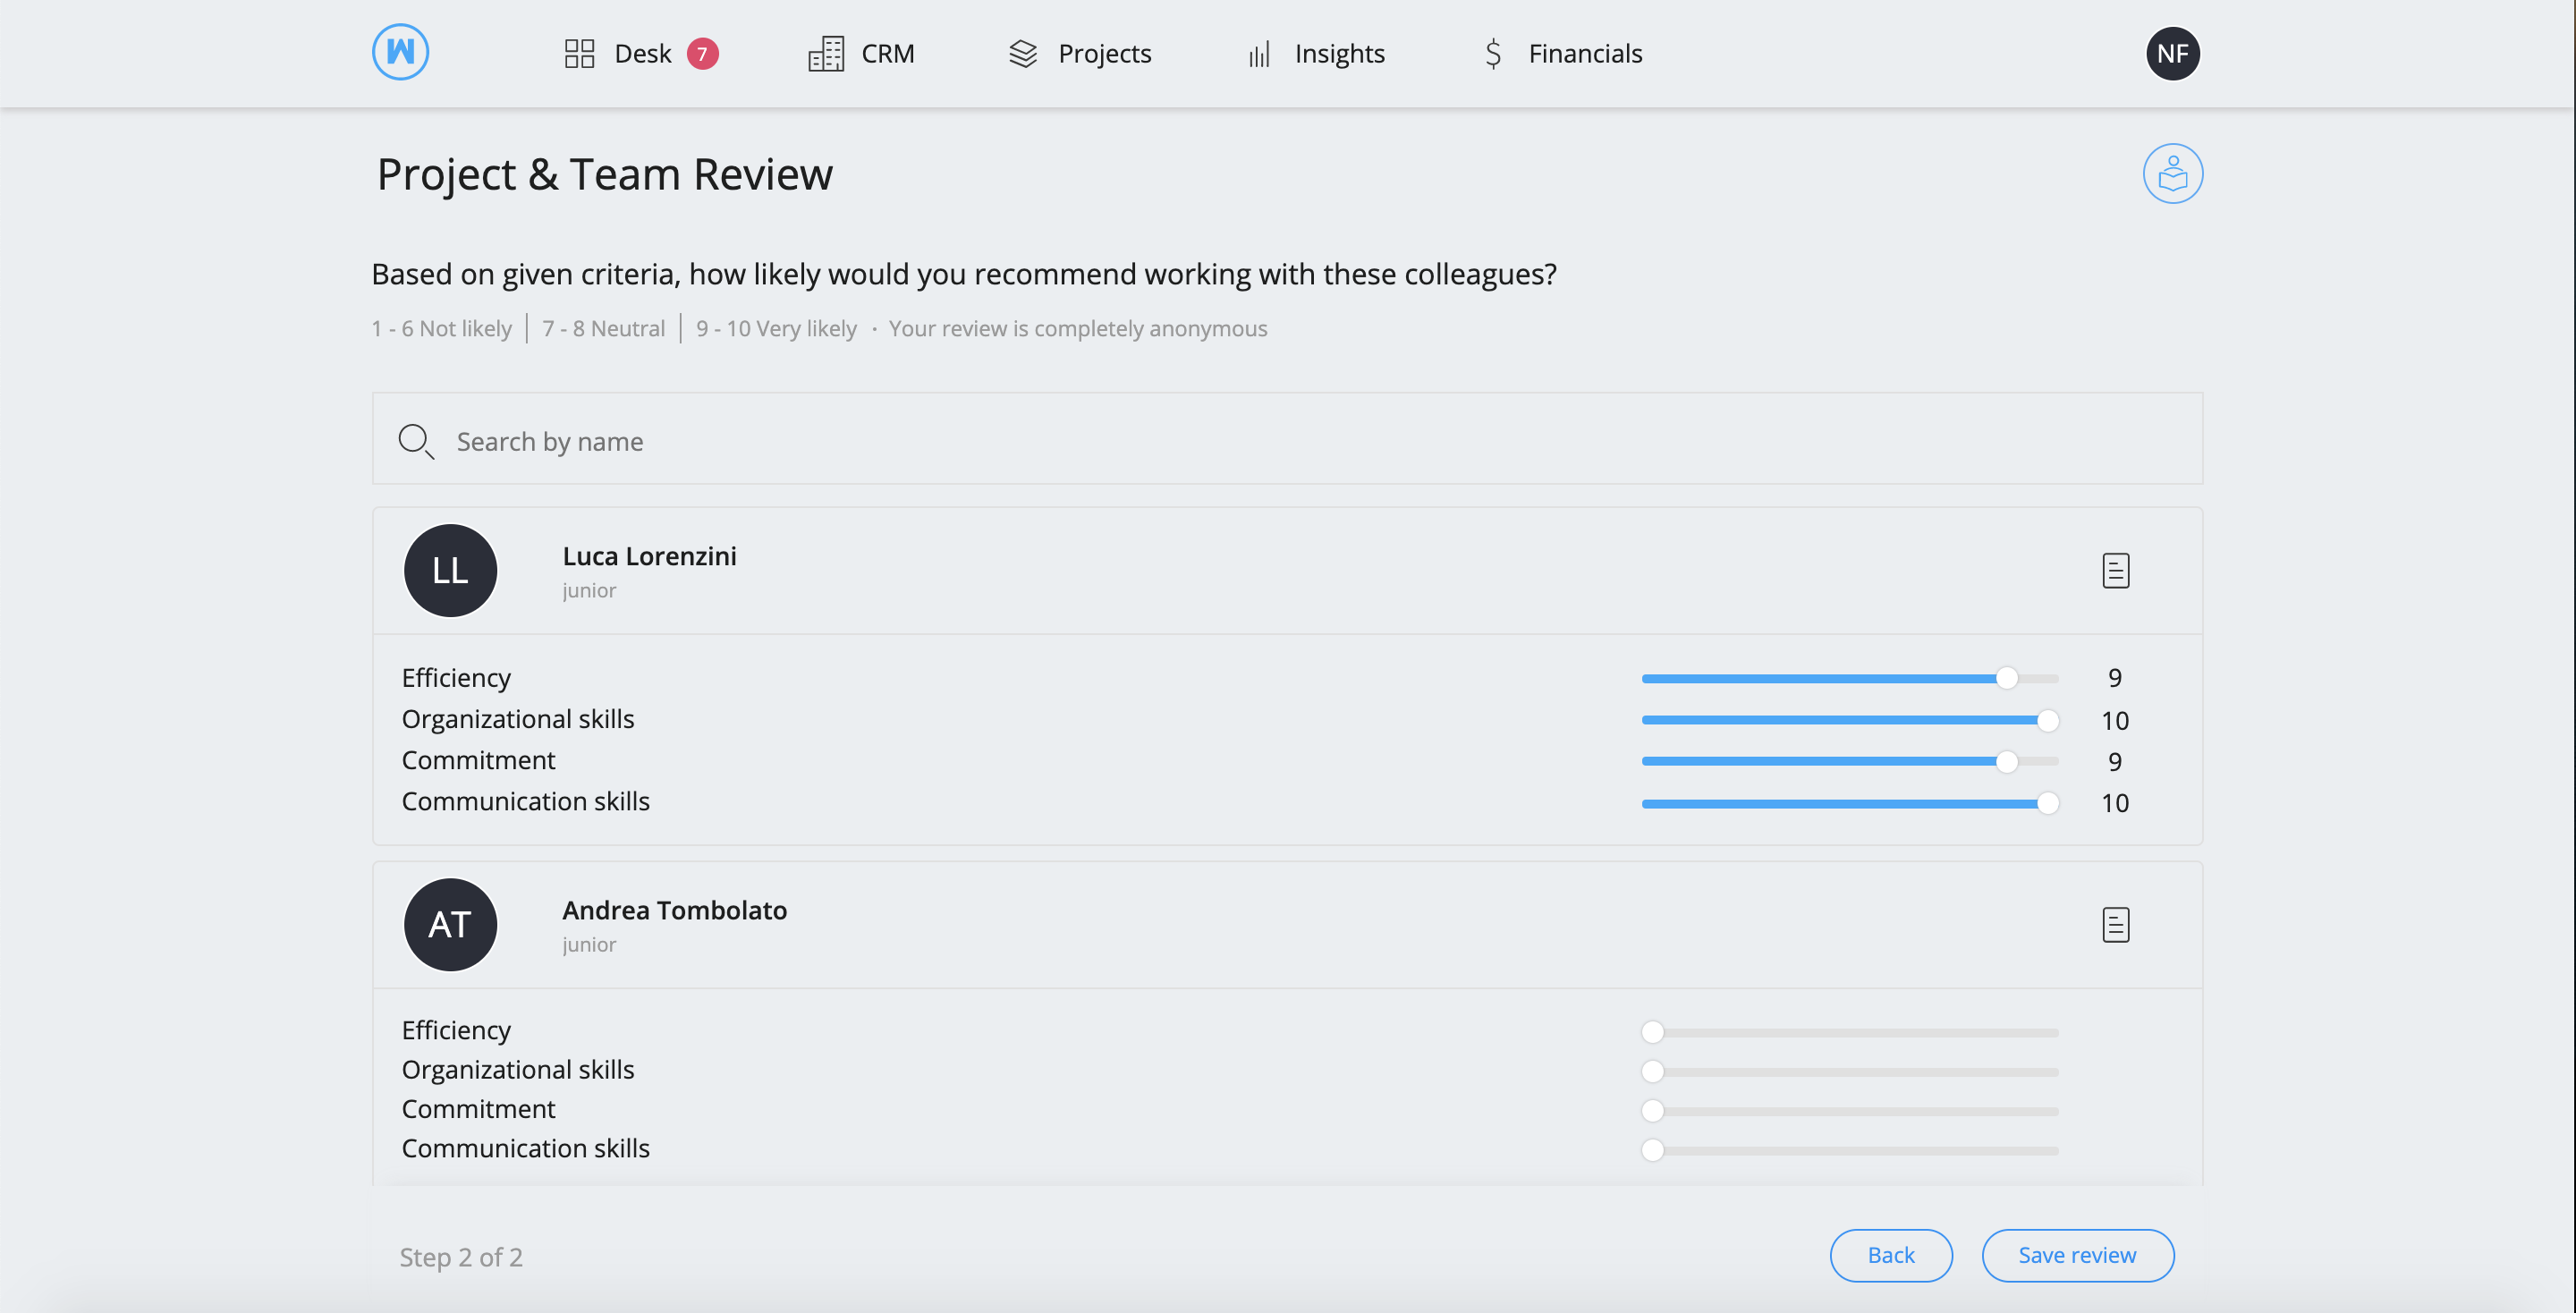Image resolution: width=2576 pixels, height=1313 pixels.
Task: Click Luca's Efficiency slider handle
Action: tap(2006, 679)
